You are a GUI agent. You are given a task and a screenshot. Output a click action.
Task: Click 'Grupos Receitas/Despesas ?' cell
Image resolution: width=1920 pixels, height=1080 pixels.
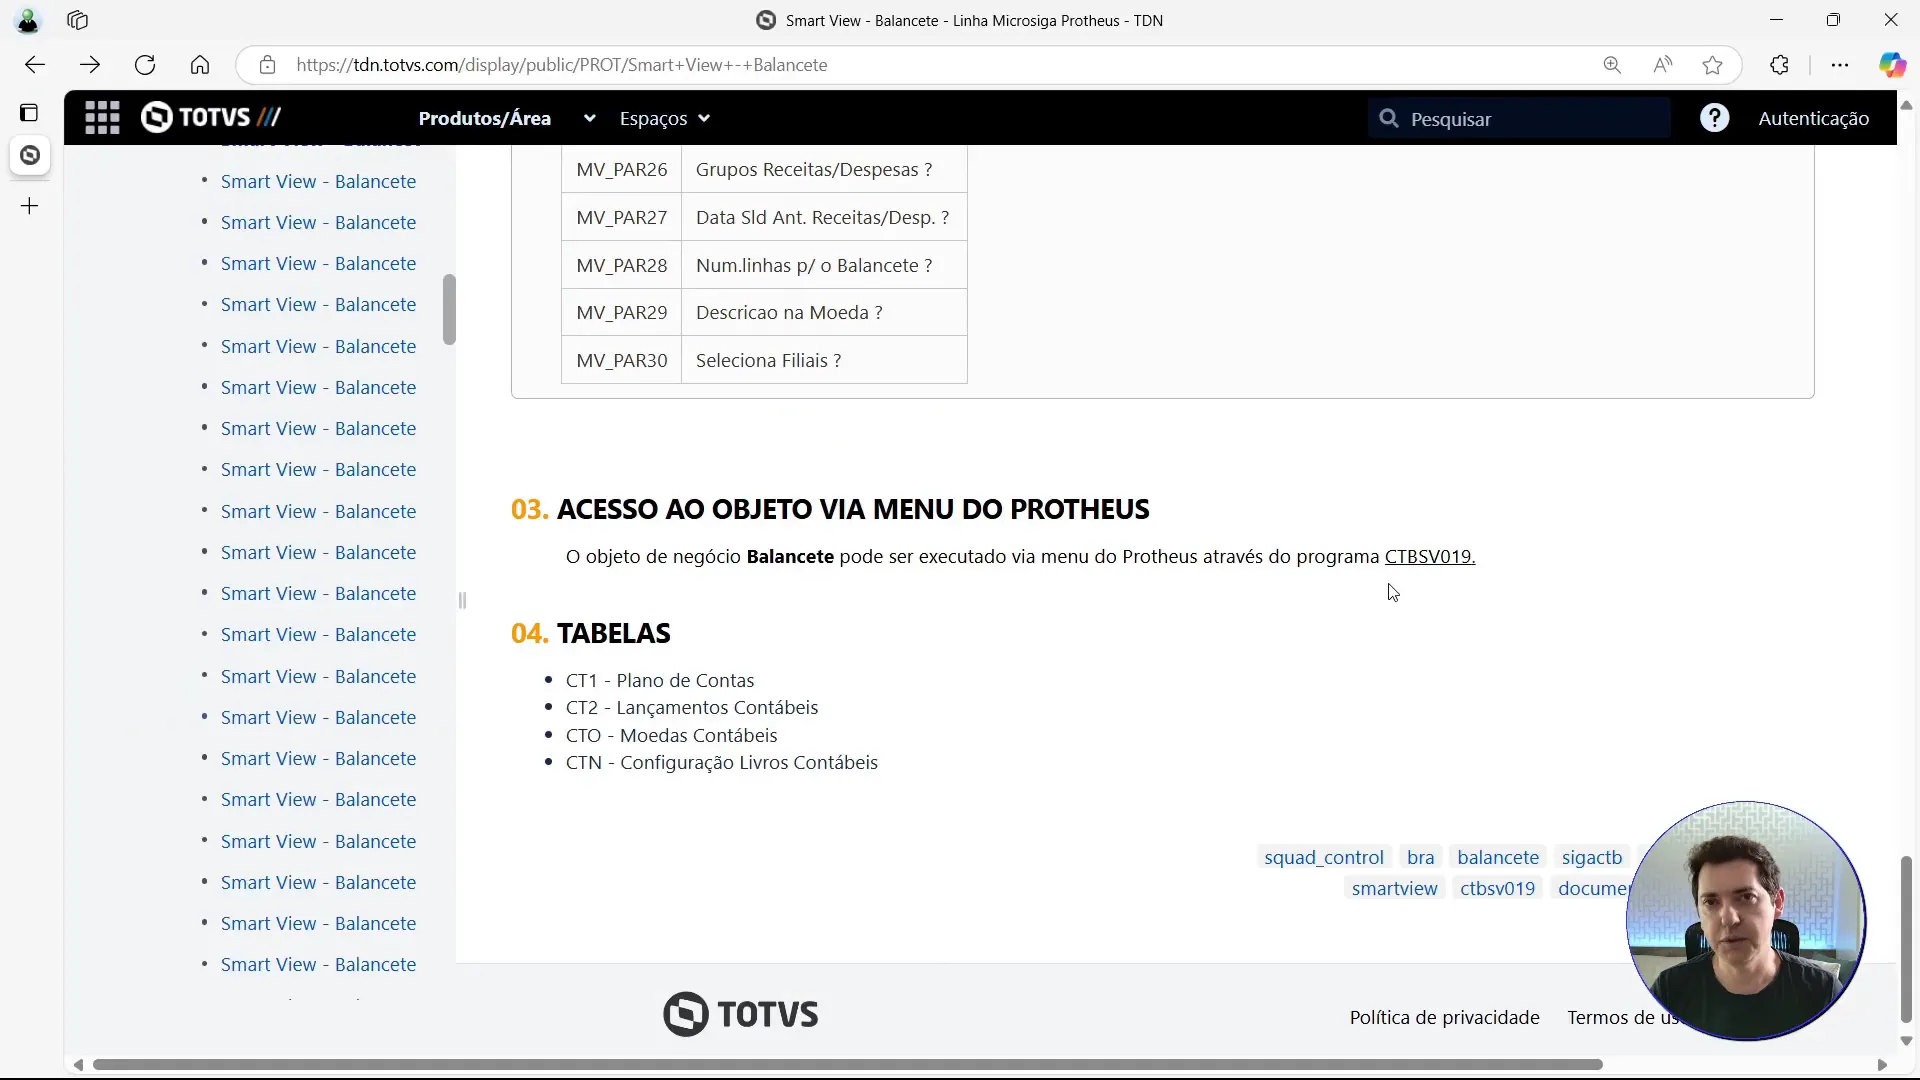824,169
